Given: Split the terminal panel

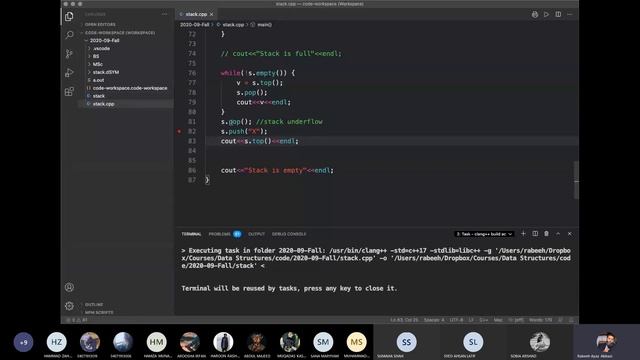Looking at the screenshot, I should point(535,234).
